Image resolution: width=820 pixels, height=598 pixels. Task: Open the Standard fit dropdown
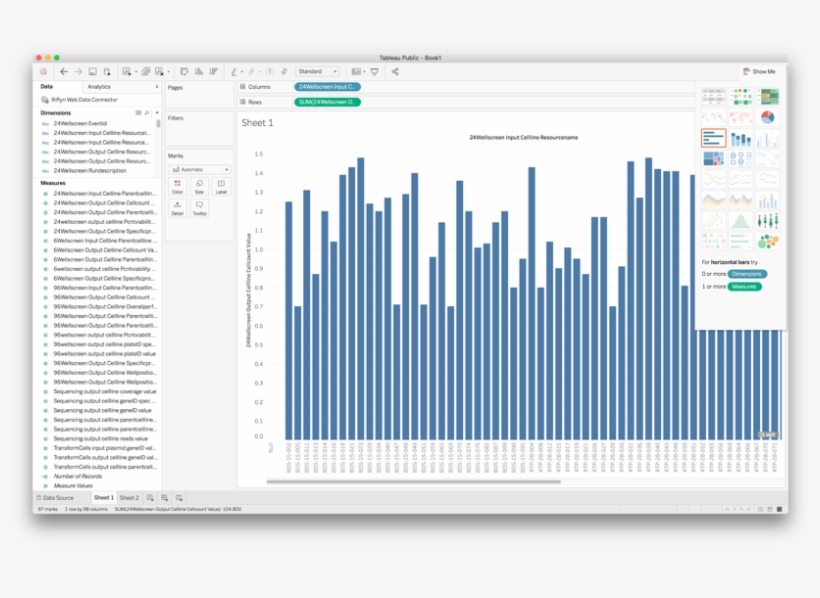click(318, 71)
